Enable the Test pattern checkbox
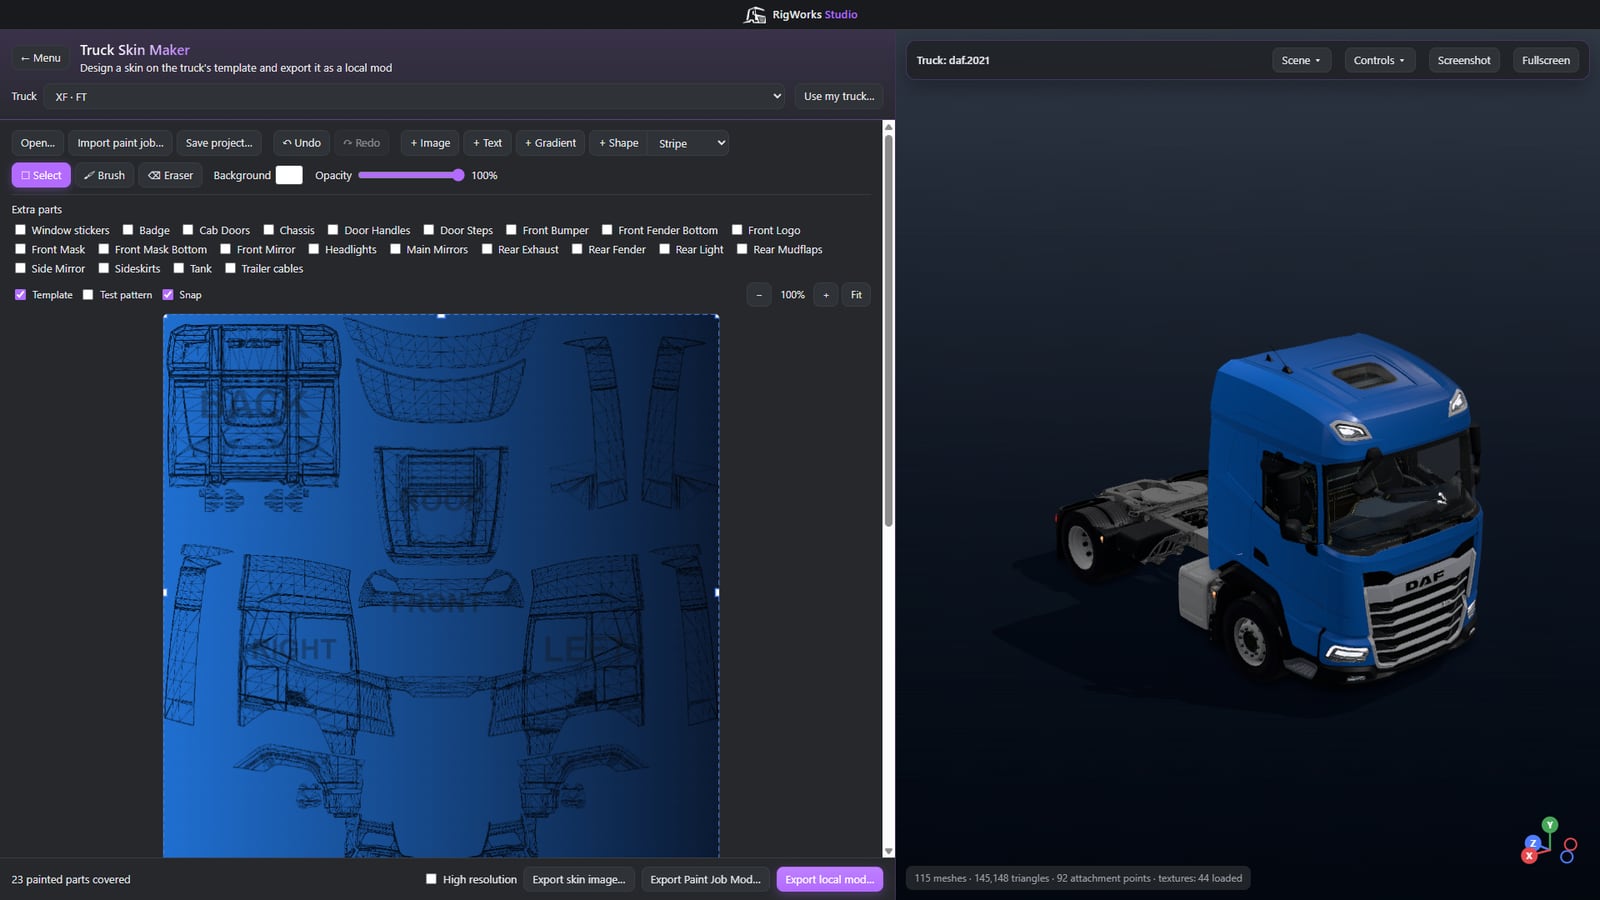This screenshot has width=1600, height=900. 88,295
